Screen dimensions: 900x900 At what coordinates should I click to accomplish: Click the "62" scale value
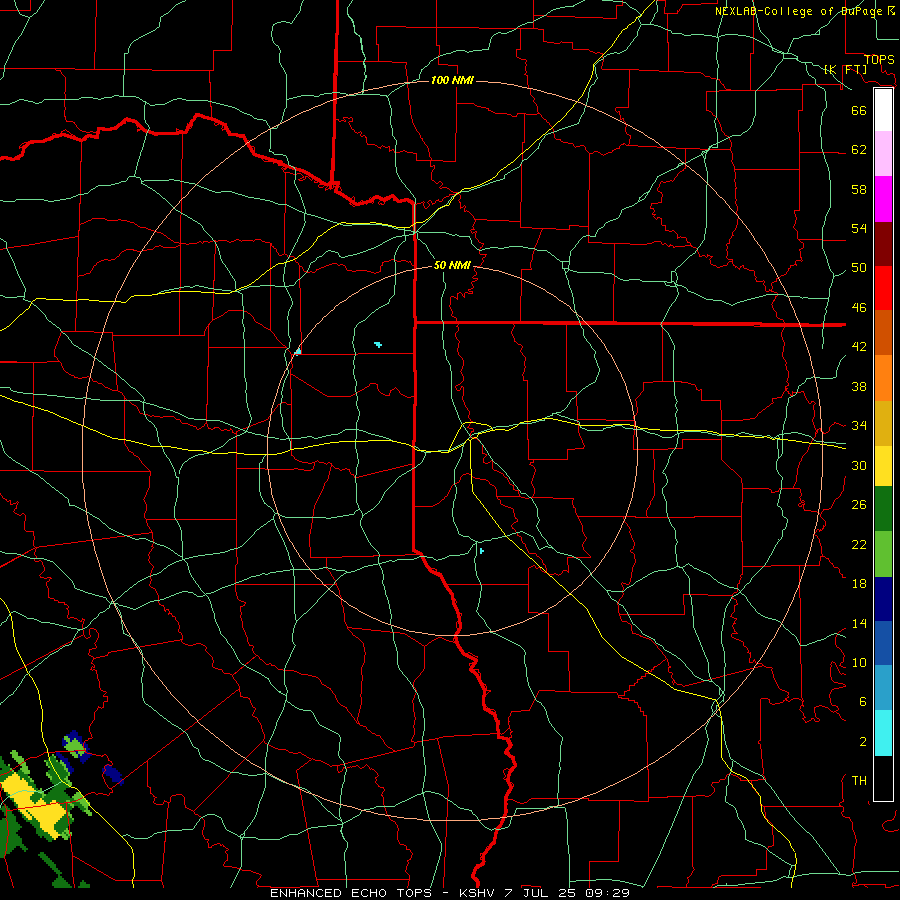[x=859, y=150]
